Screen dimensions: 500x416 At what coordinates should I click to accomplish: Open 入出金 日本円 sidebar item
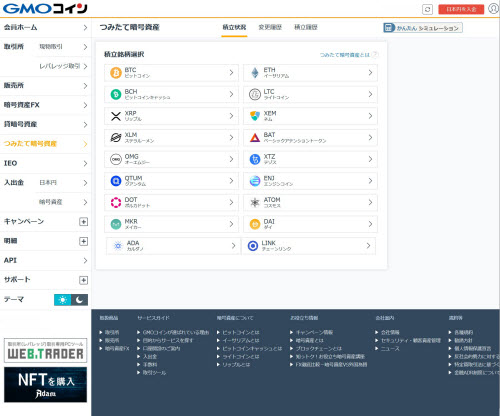tap(63, 183)
